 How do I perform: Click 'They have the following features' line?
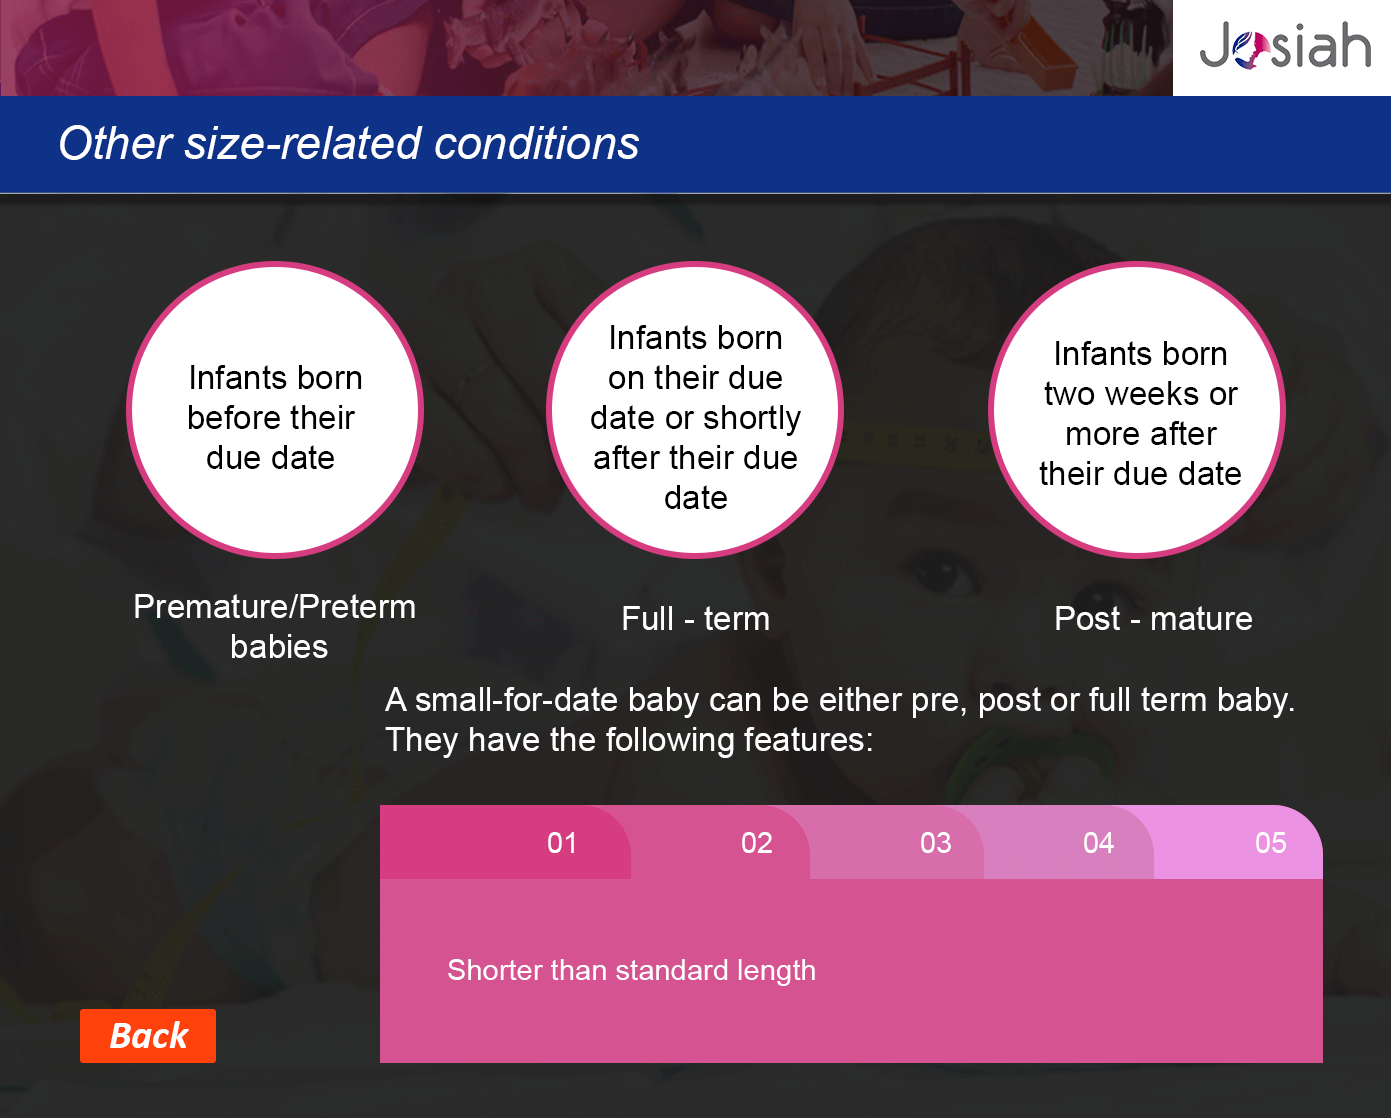(629, 740)
